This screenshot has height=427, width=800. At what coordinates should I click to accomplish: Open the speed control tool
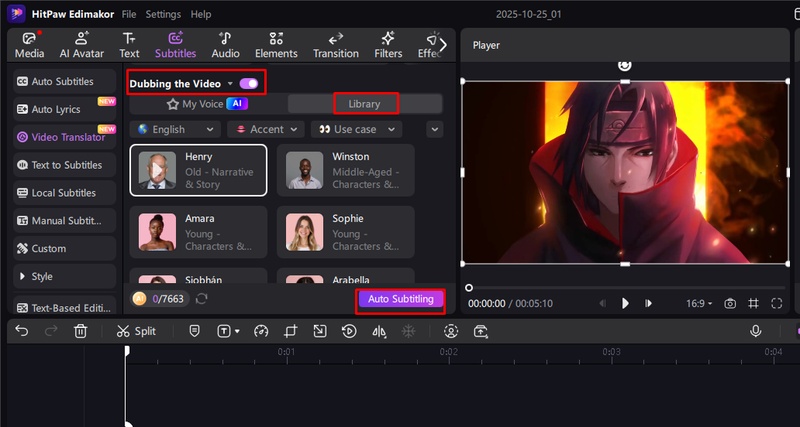click(x=261, y=331)
